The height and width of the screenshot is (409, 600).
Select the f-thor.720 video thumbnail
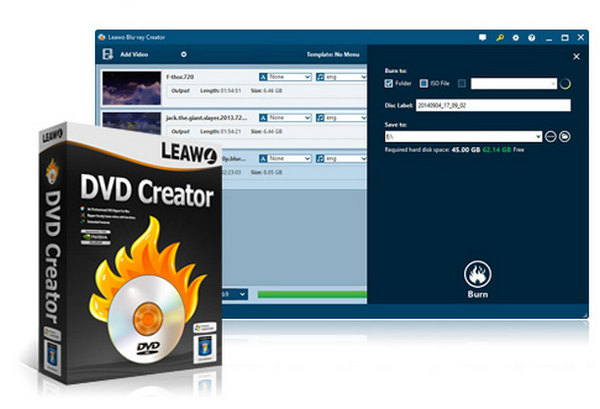[132, 88]
